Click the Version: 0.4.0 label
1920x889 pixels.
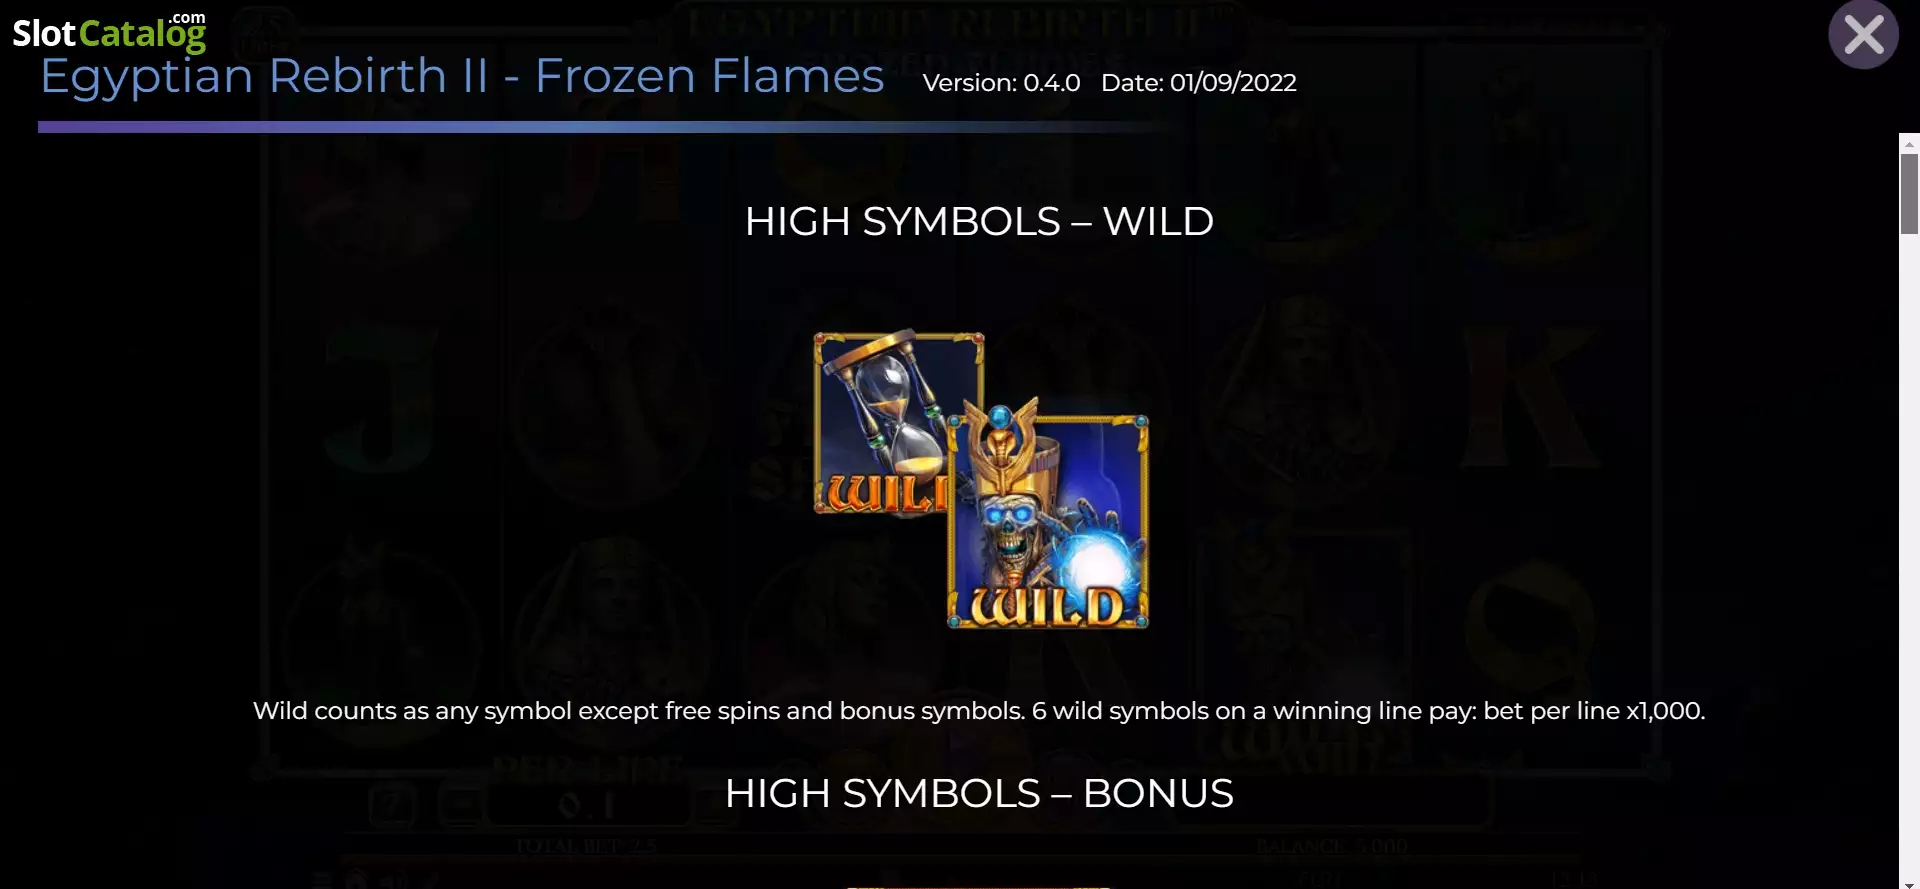click(1001, 83)
